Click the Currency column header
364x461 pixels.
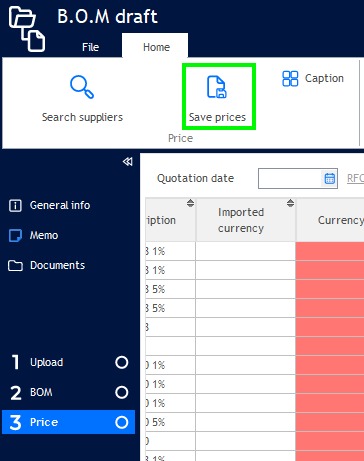coord(330,220)
